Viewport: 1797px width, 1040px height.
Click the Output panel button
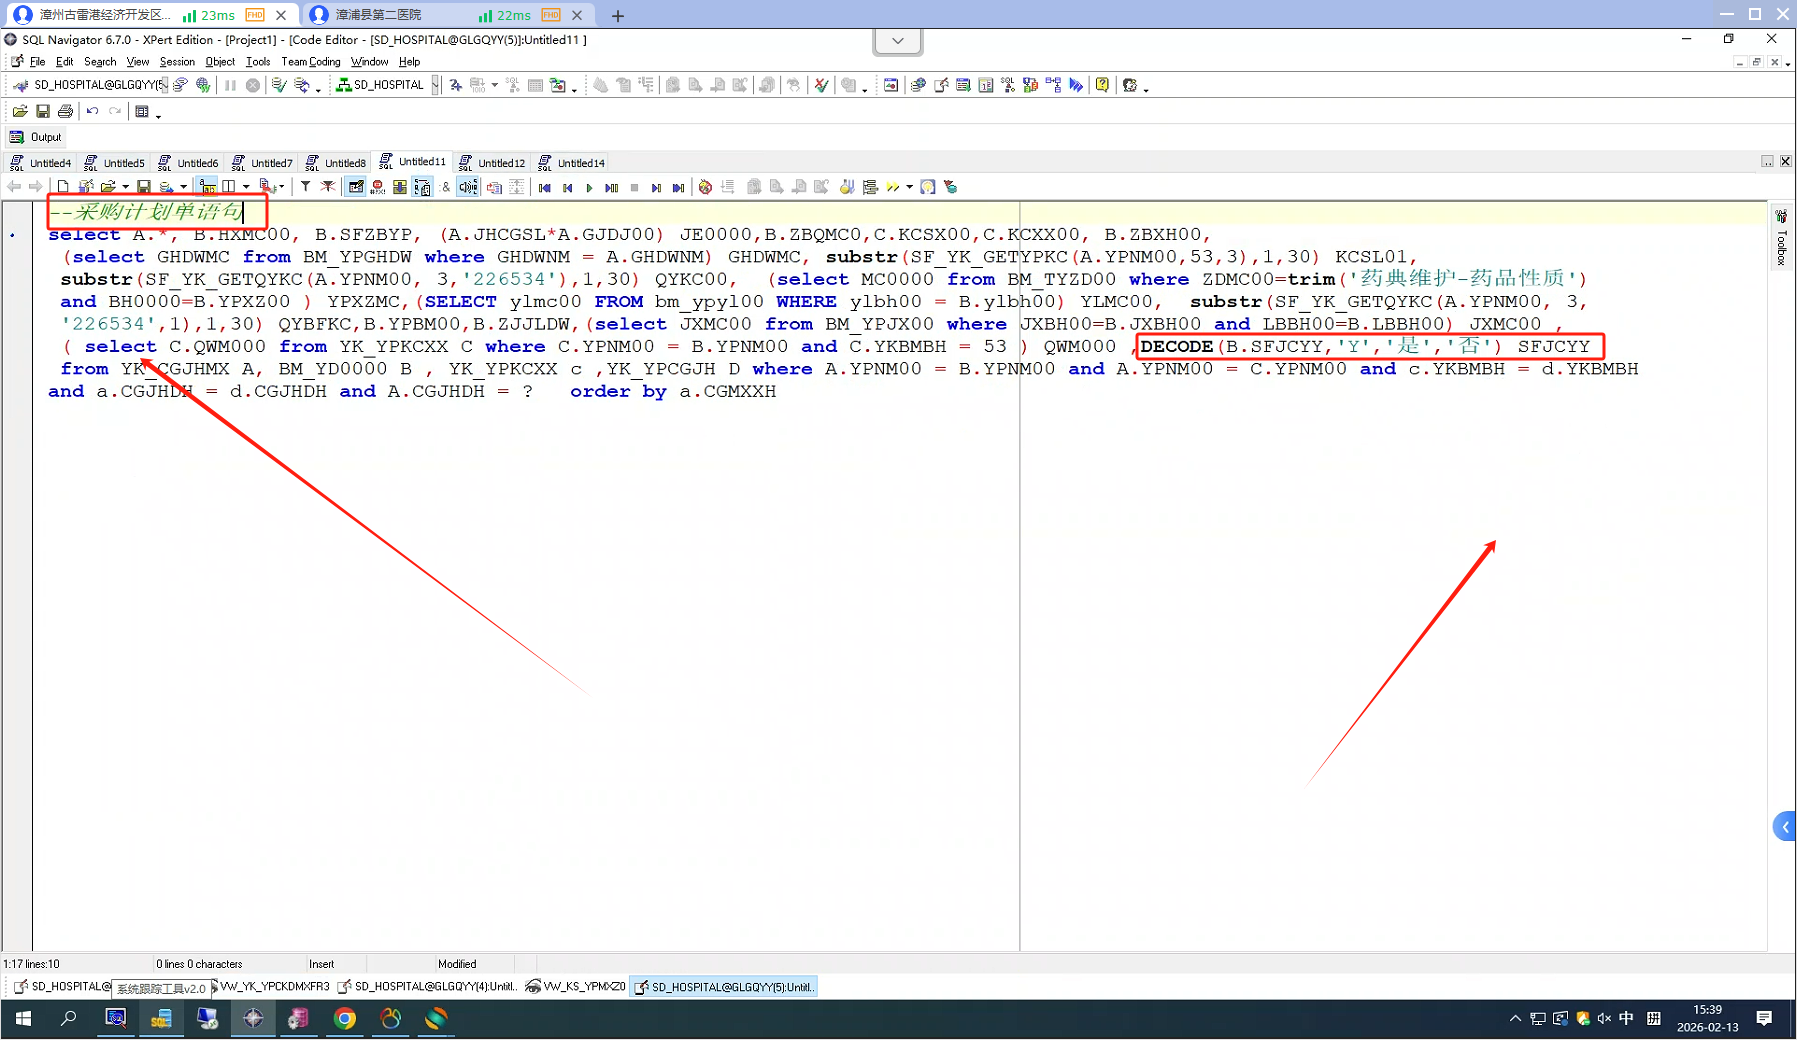tap(36, 137)
